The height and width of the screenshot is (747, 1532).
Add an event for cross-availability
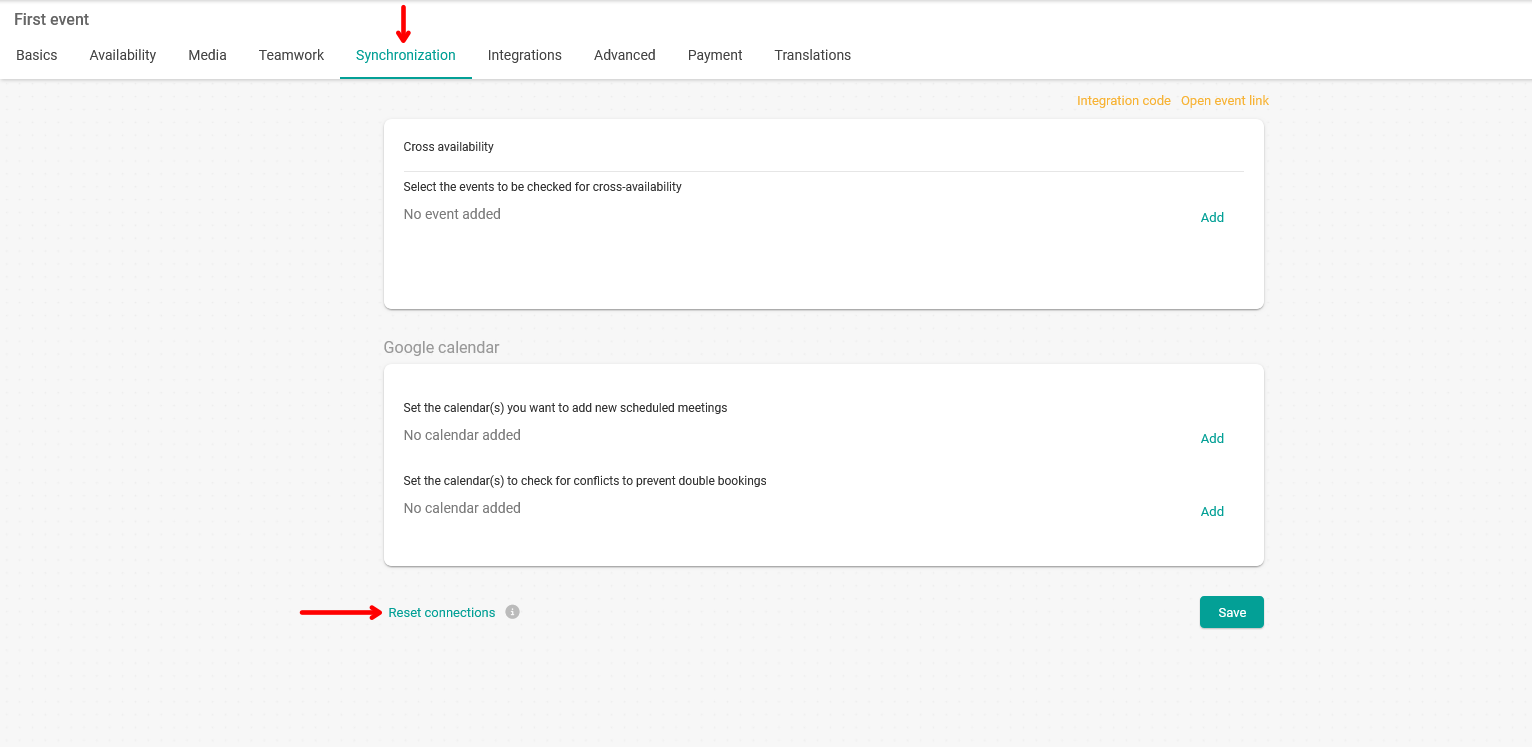click(1212, 217)
